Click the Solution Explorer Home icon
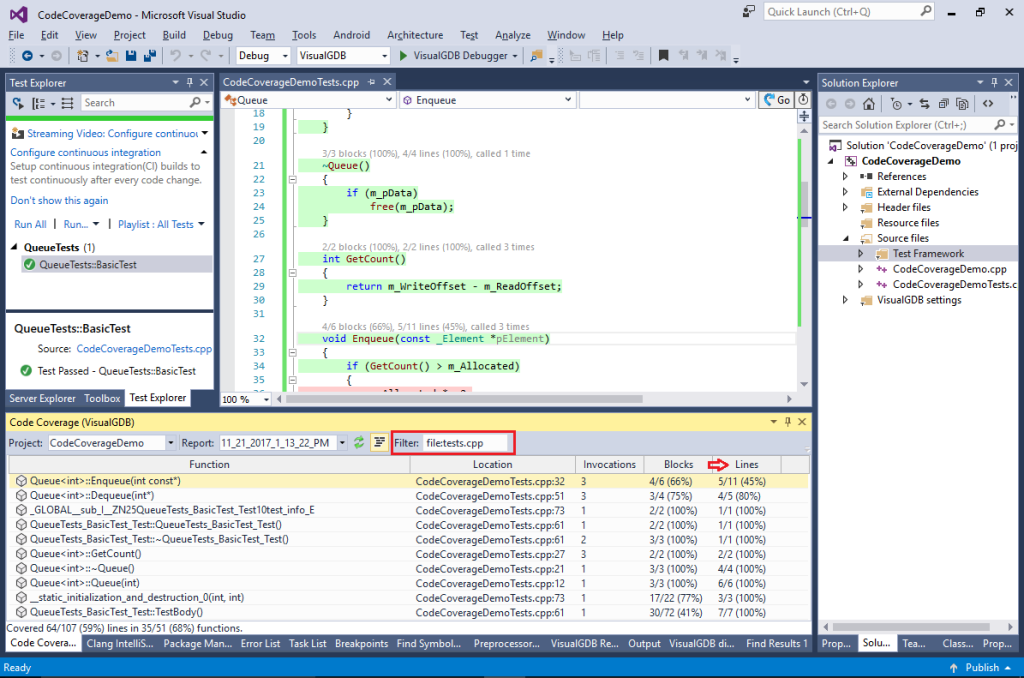This screenshot has width=1024, height=678. (x=869, y=103)
